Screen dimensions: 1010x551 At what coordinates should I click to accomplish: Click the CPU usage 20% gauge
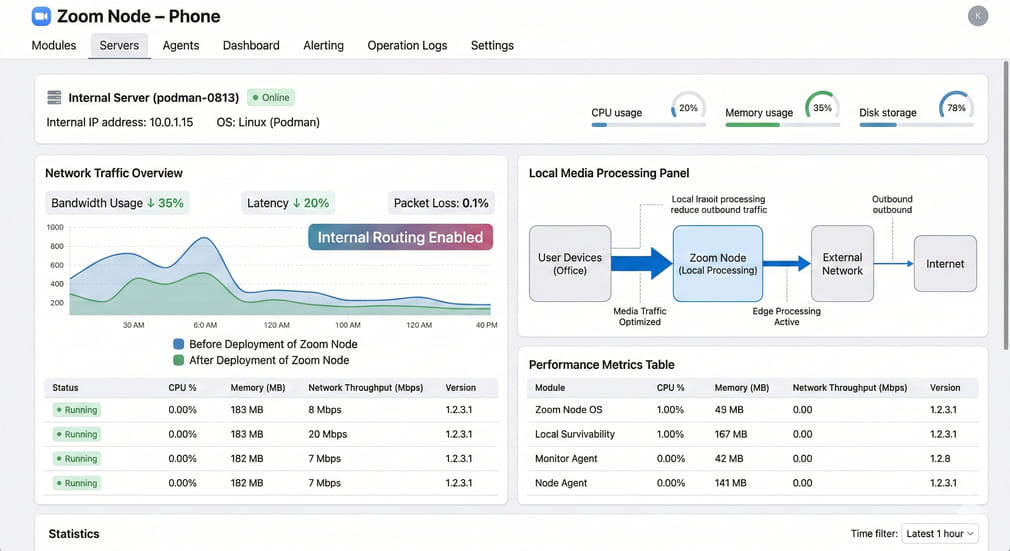688,108
